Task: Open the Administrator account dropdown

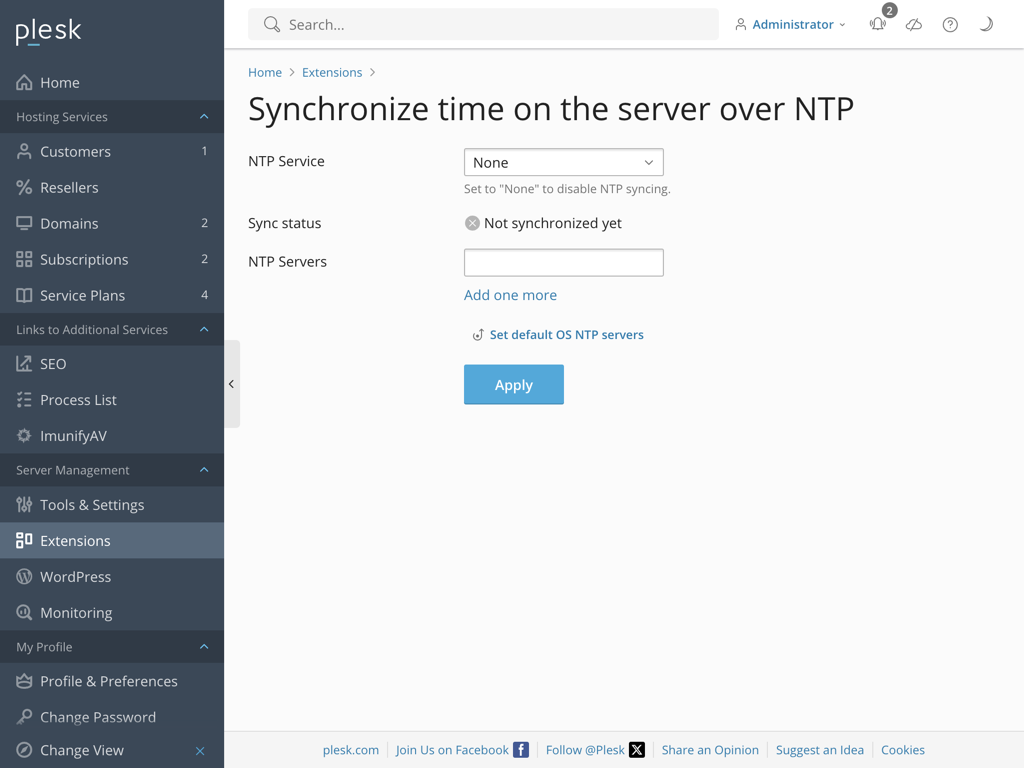Action: pos(790,24)
